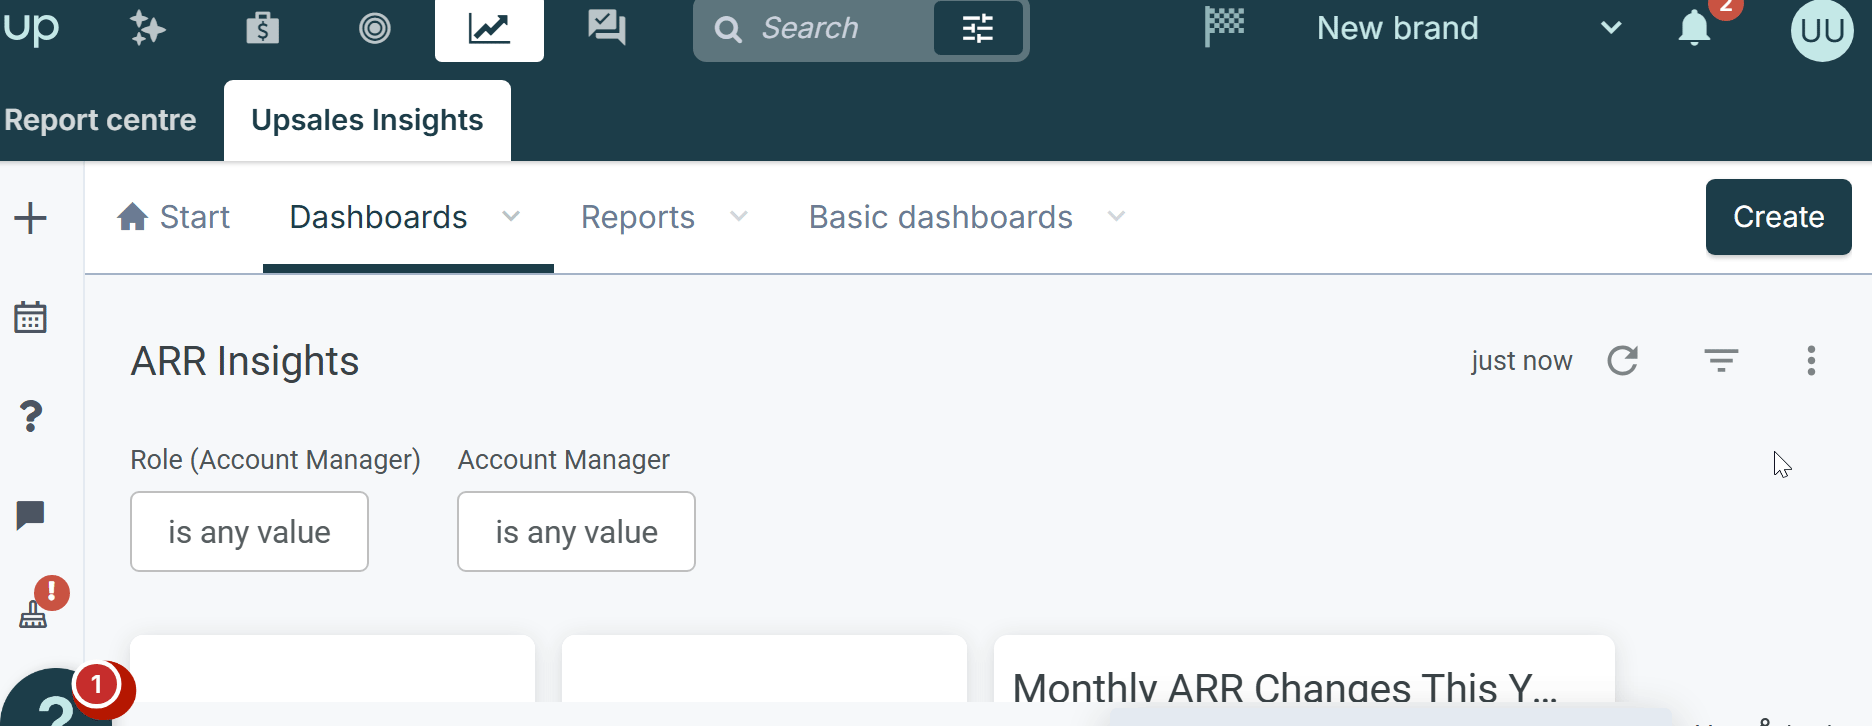Open the sparkle stars icon in top bar
This screenshot has height=726, width=1872.
pos(148,28)
